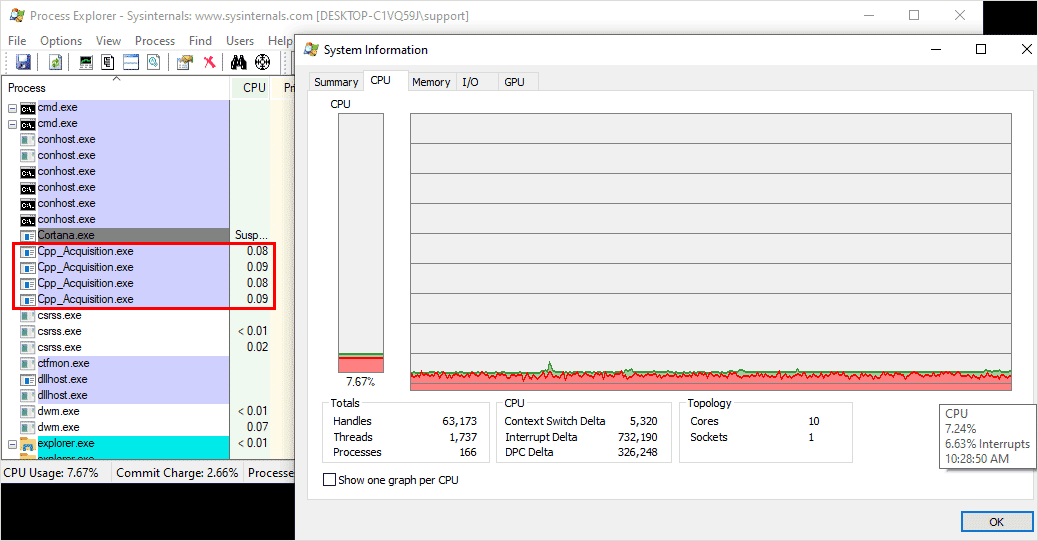The width and height of the screenshot is (1038, 541).
Task: Open the View menu
Action: (x=109, y=40)
